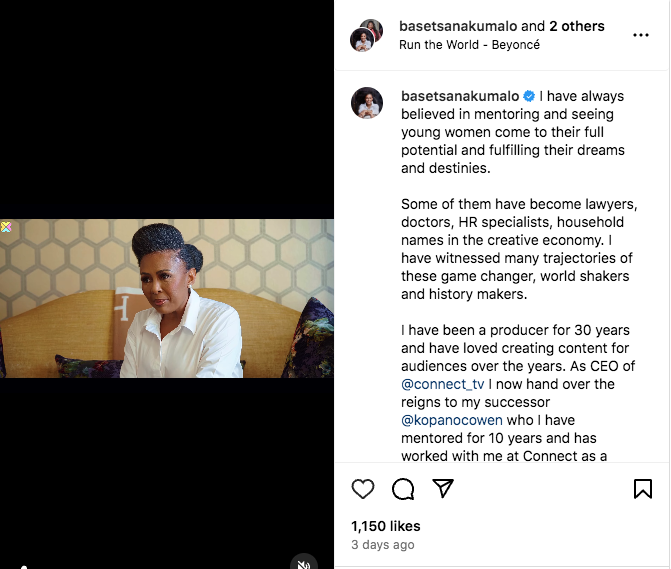Screen dimensions: 671x569
Task: Click the video to pause playback
Action: click(x=167, y=298)
